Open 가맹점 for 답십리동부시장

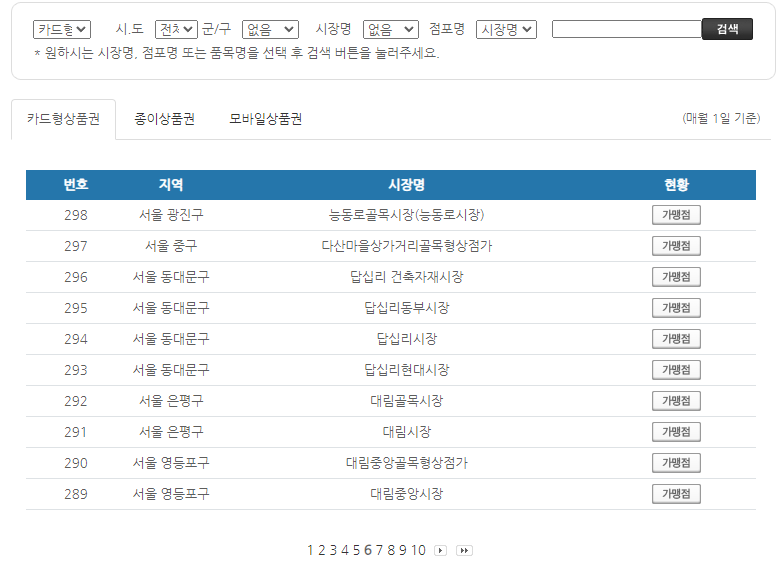[676, 308]
